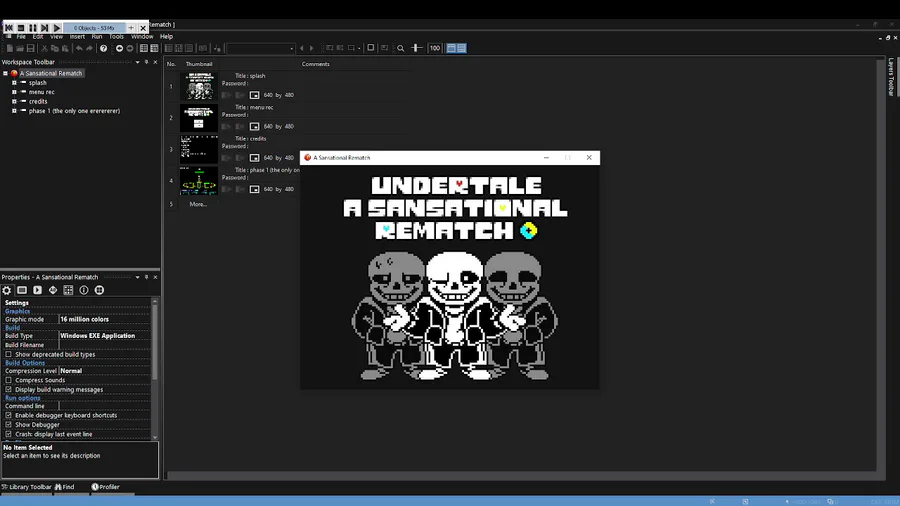Expand the menu rec frame node

click(14, 92)
